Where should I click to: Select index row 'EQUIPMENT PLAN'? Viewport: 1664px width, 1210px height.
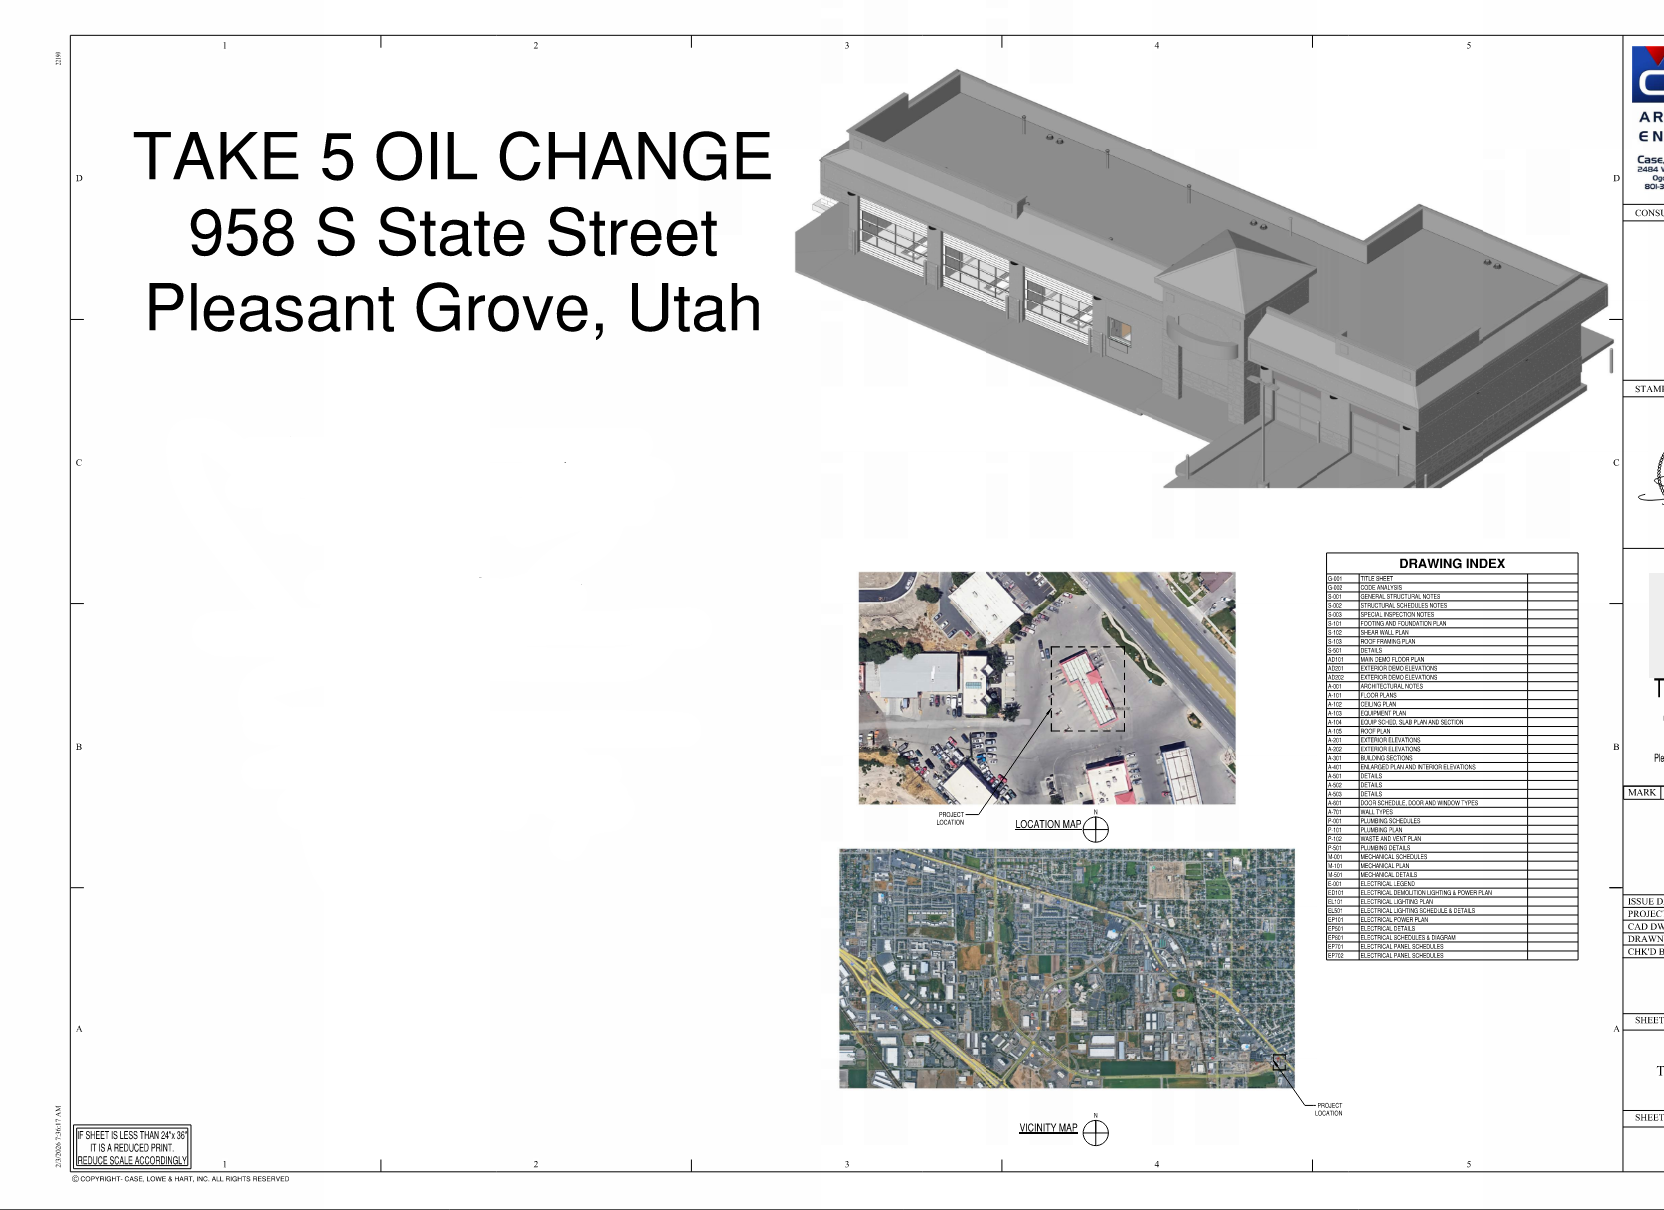click(1452, 714)
